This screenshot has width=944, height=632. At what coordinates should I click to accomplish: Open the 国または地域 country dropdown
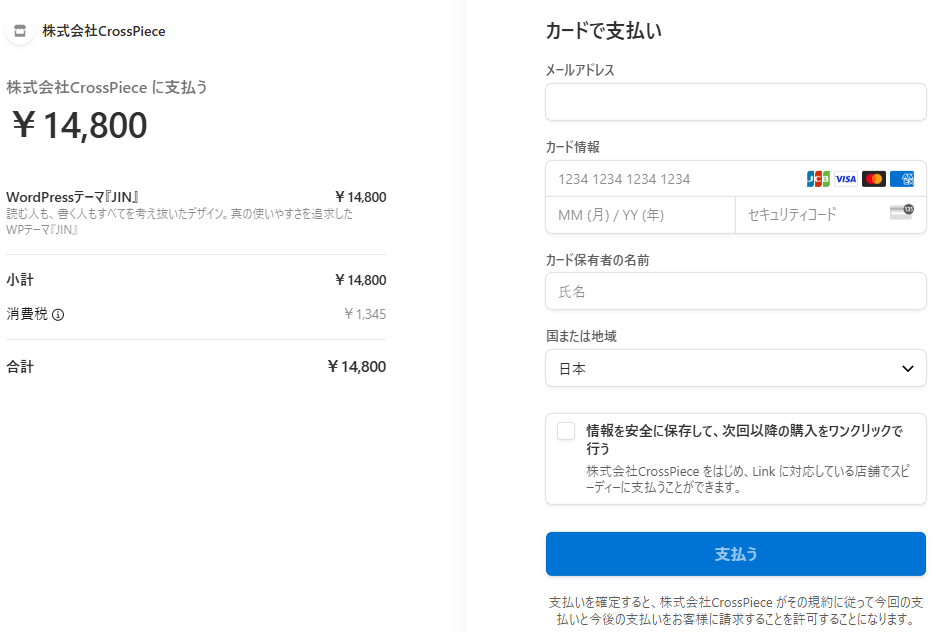tap(736, 368)
